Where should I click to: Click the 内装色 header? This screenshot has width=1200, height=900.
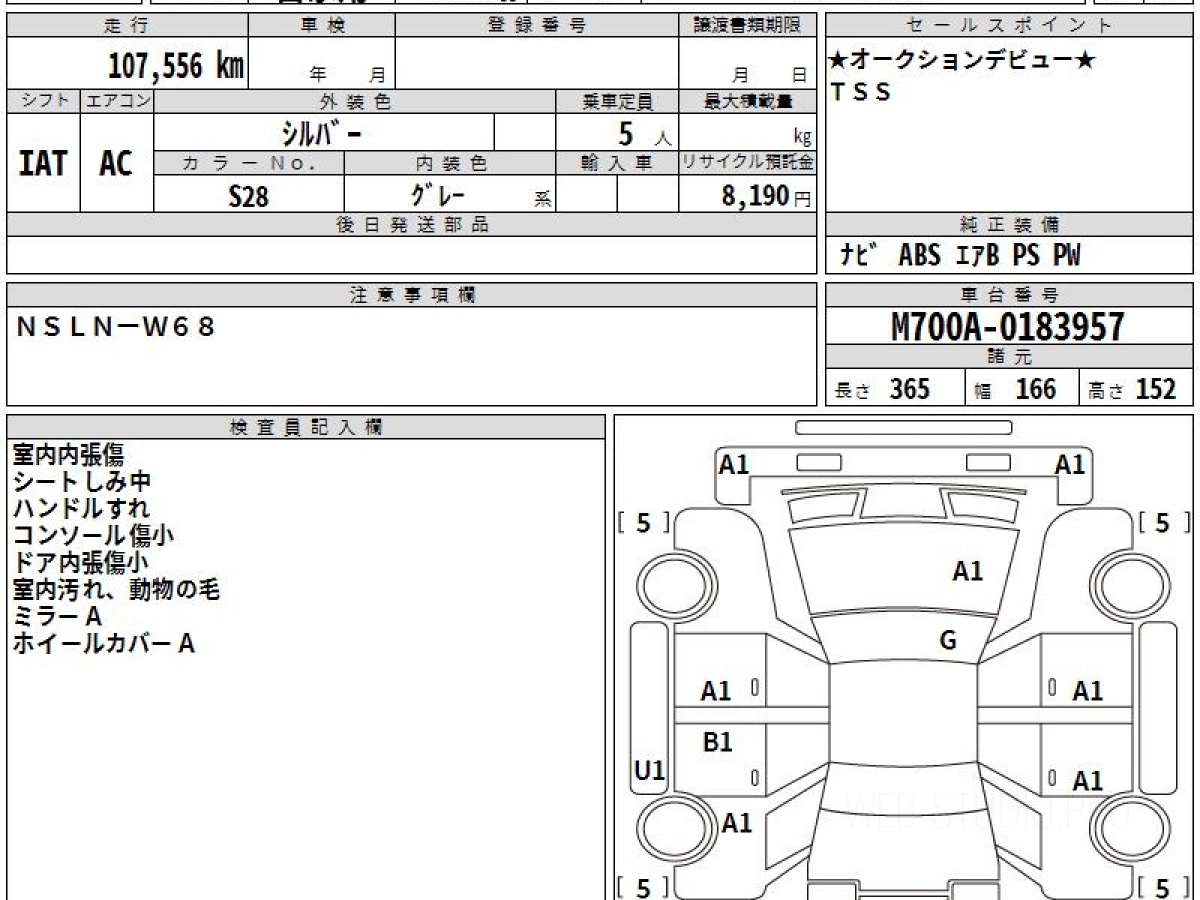450,163
